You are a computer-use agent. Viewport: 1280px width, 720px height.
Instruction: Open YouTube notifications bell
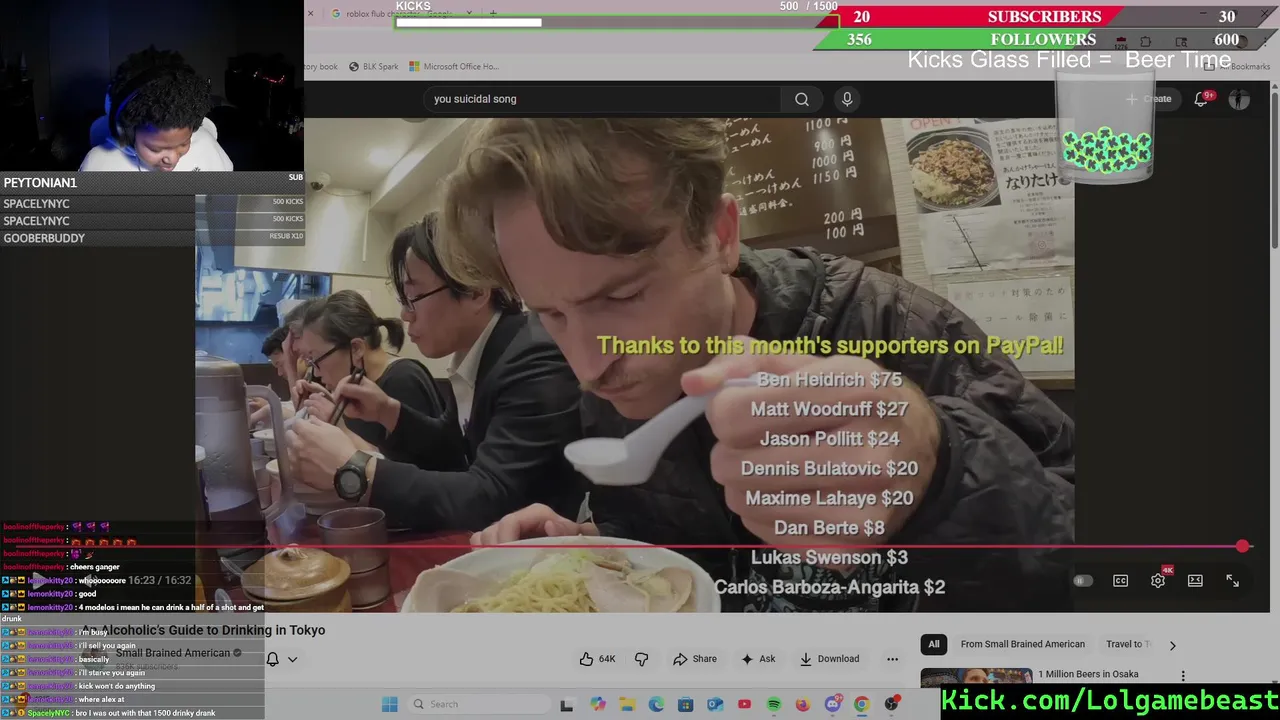[1202, 99]
